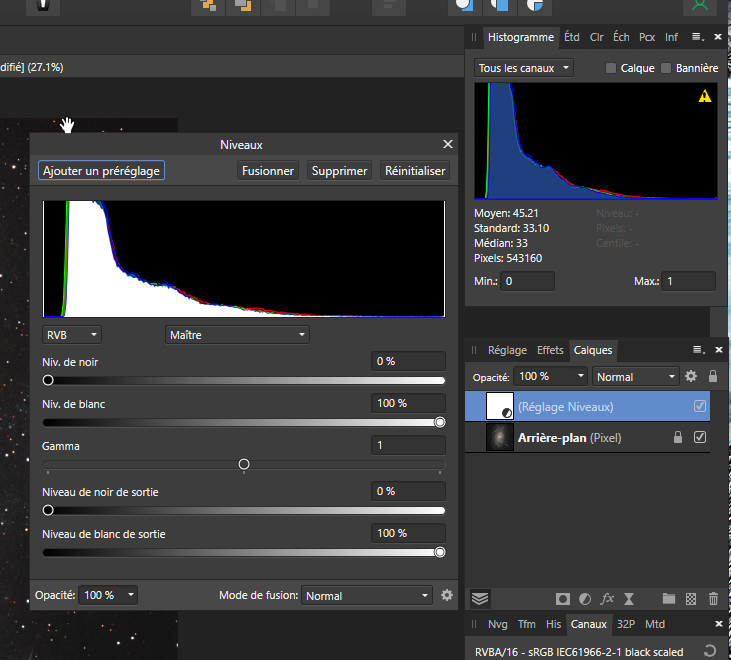Close the Canaux panel group
Image resolution: width=731 pixels, height=660 pixels.
point(718,624)
